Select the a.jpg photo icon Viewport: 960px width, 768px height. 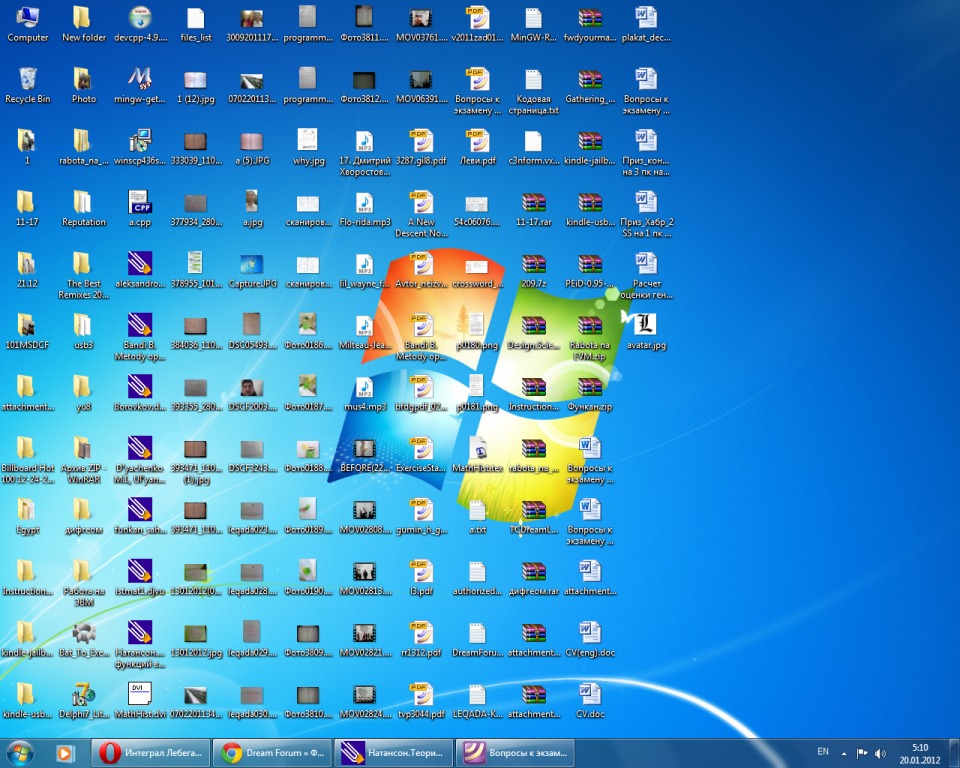[x=252, y=209]
